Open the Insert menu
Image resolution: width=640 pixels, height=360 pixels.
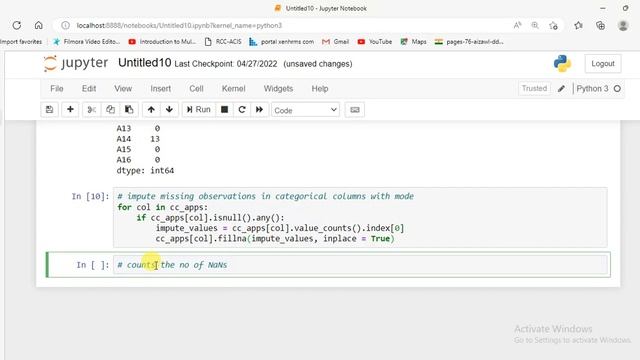[x=160, y=89]
